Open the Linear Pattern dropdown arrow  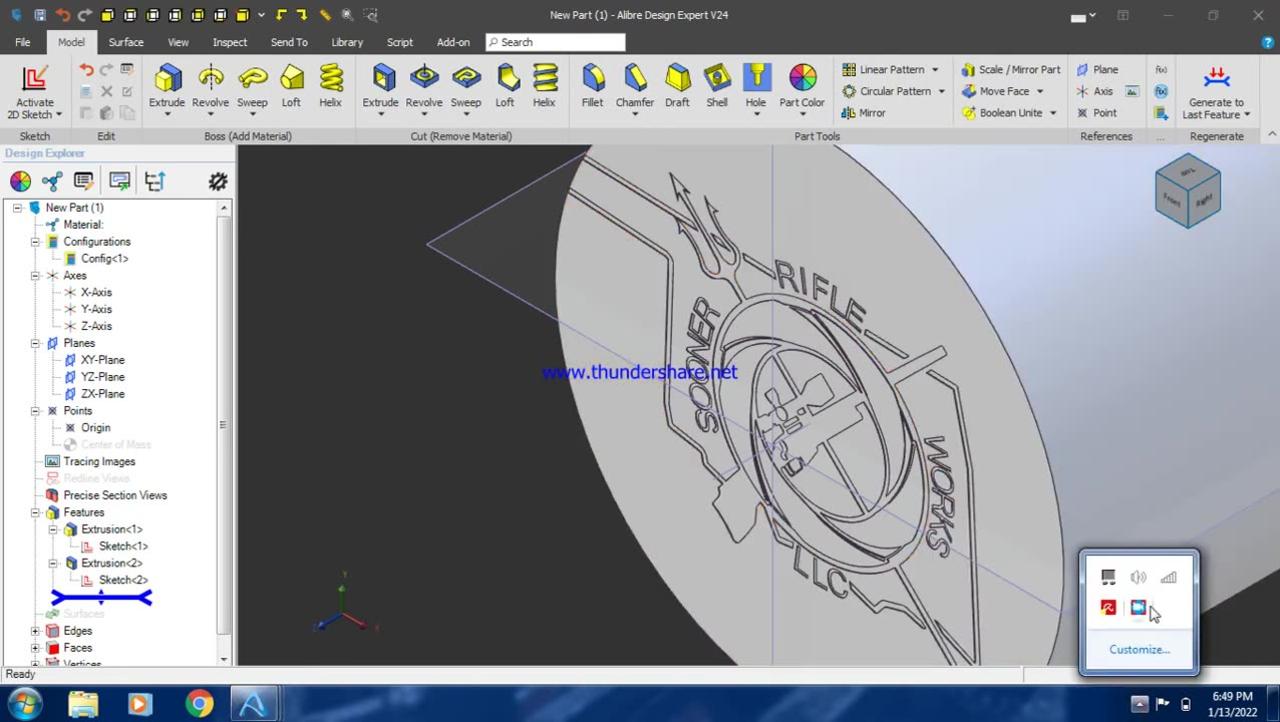[x=934, y=69]
